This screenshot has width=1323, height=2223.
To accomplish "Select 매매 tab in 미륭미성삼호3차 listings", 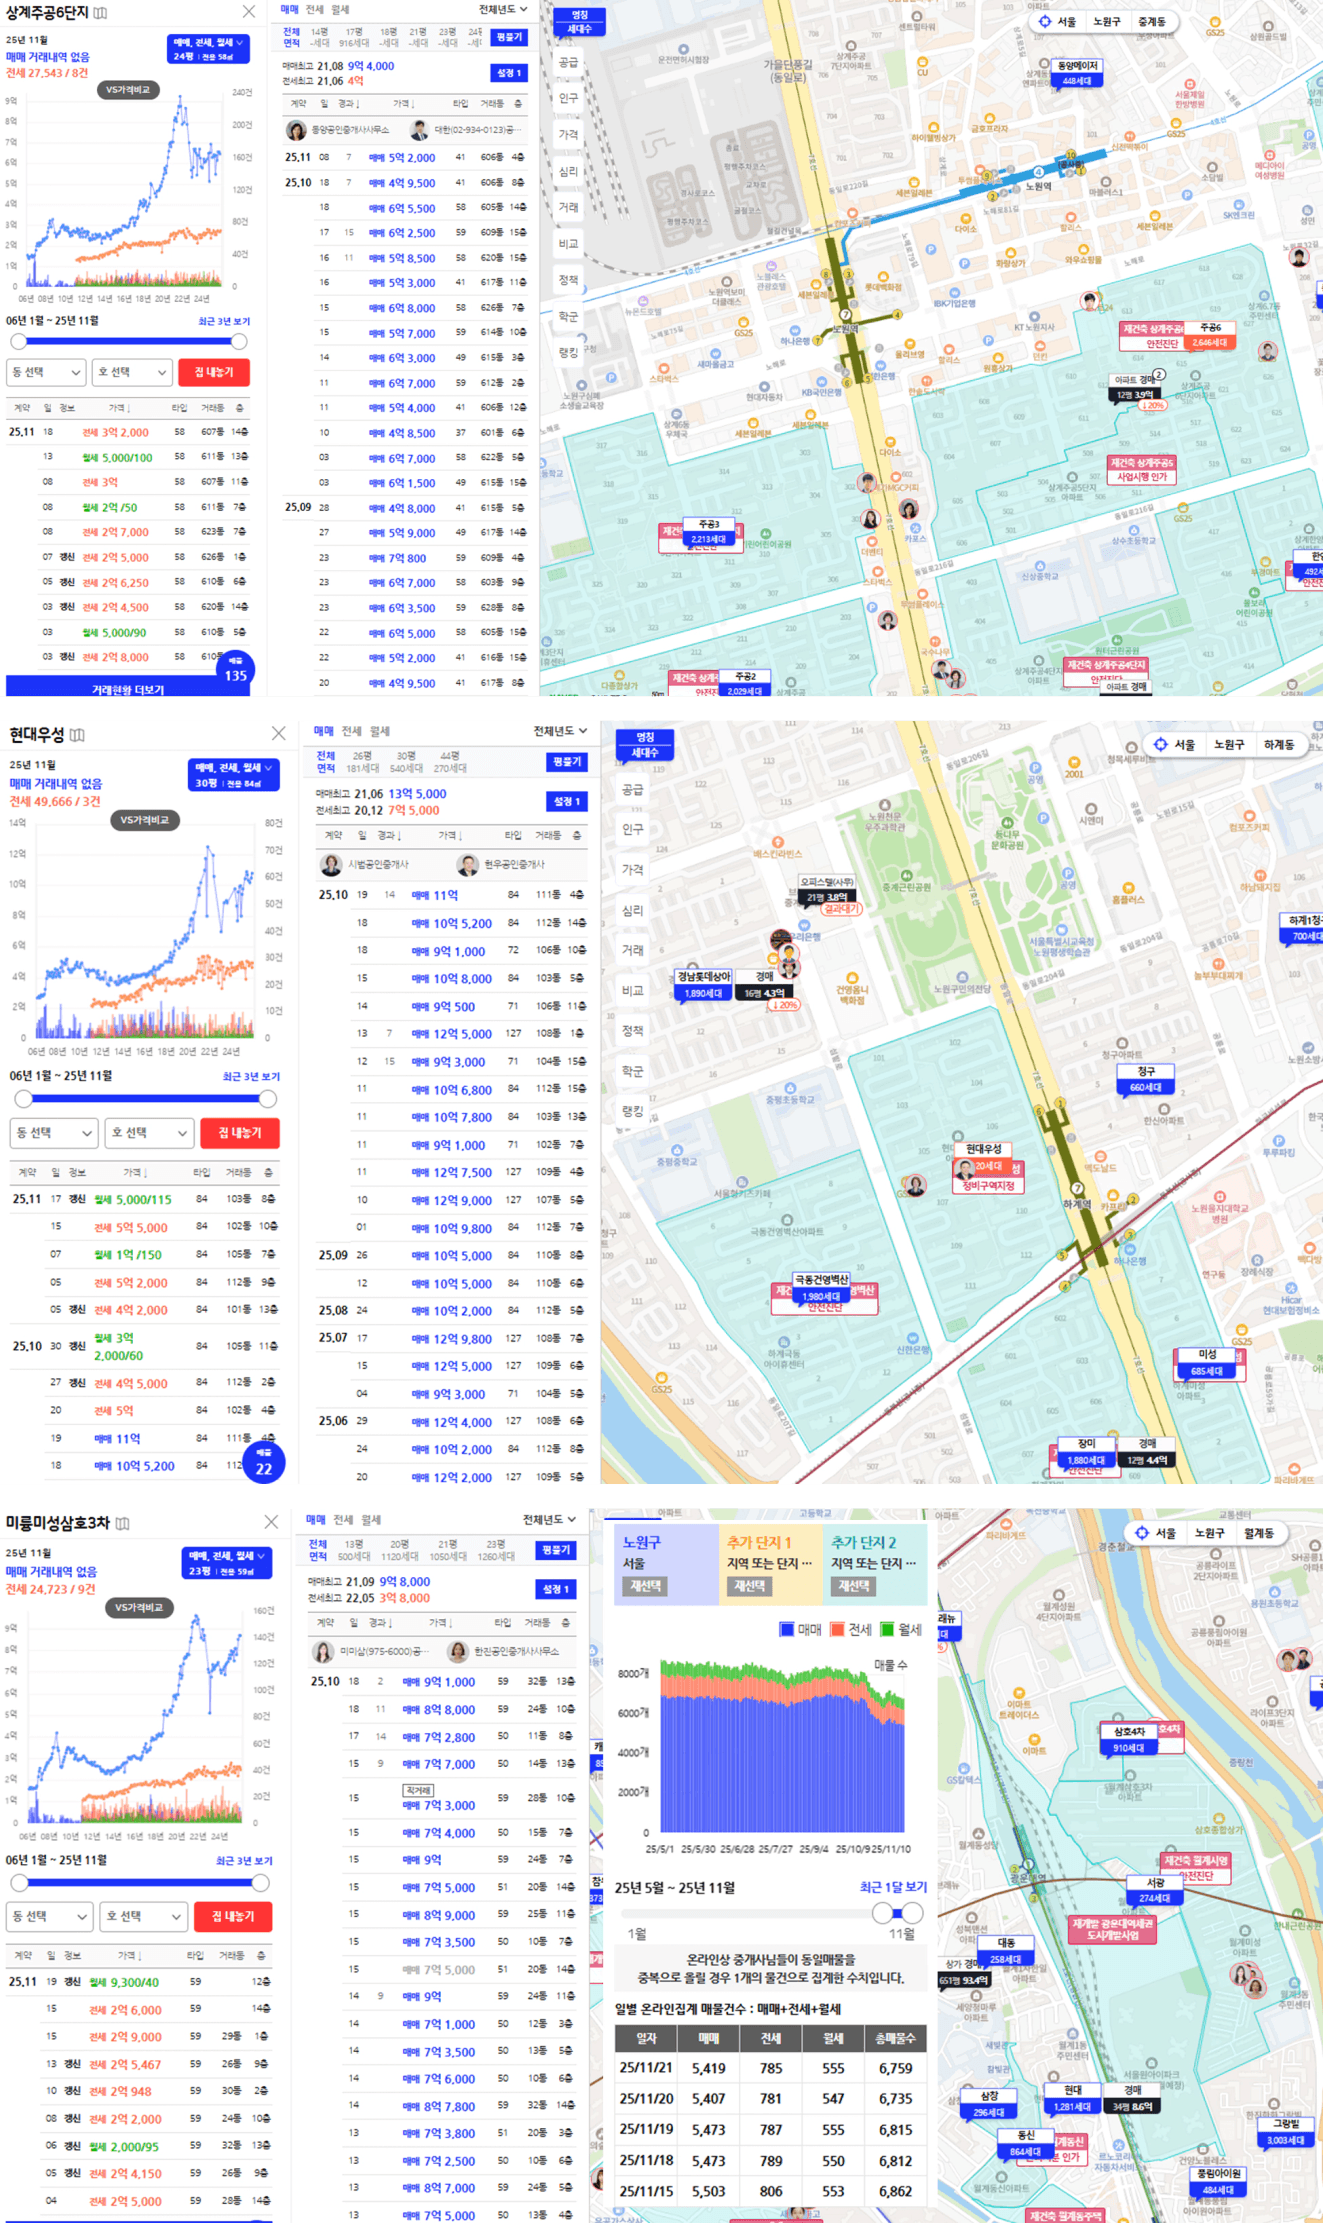I will tap(316, 1519).
